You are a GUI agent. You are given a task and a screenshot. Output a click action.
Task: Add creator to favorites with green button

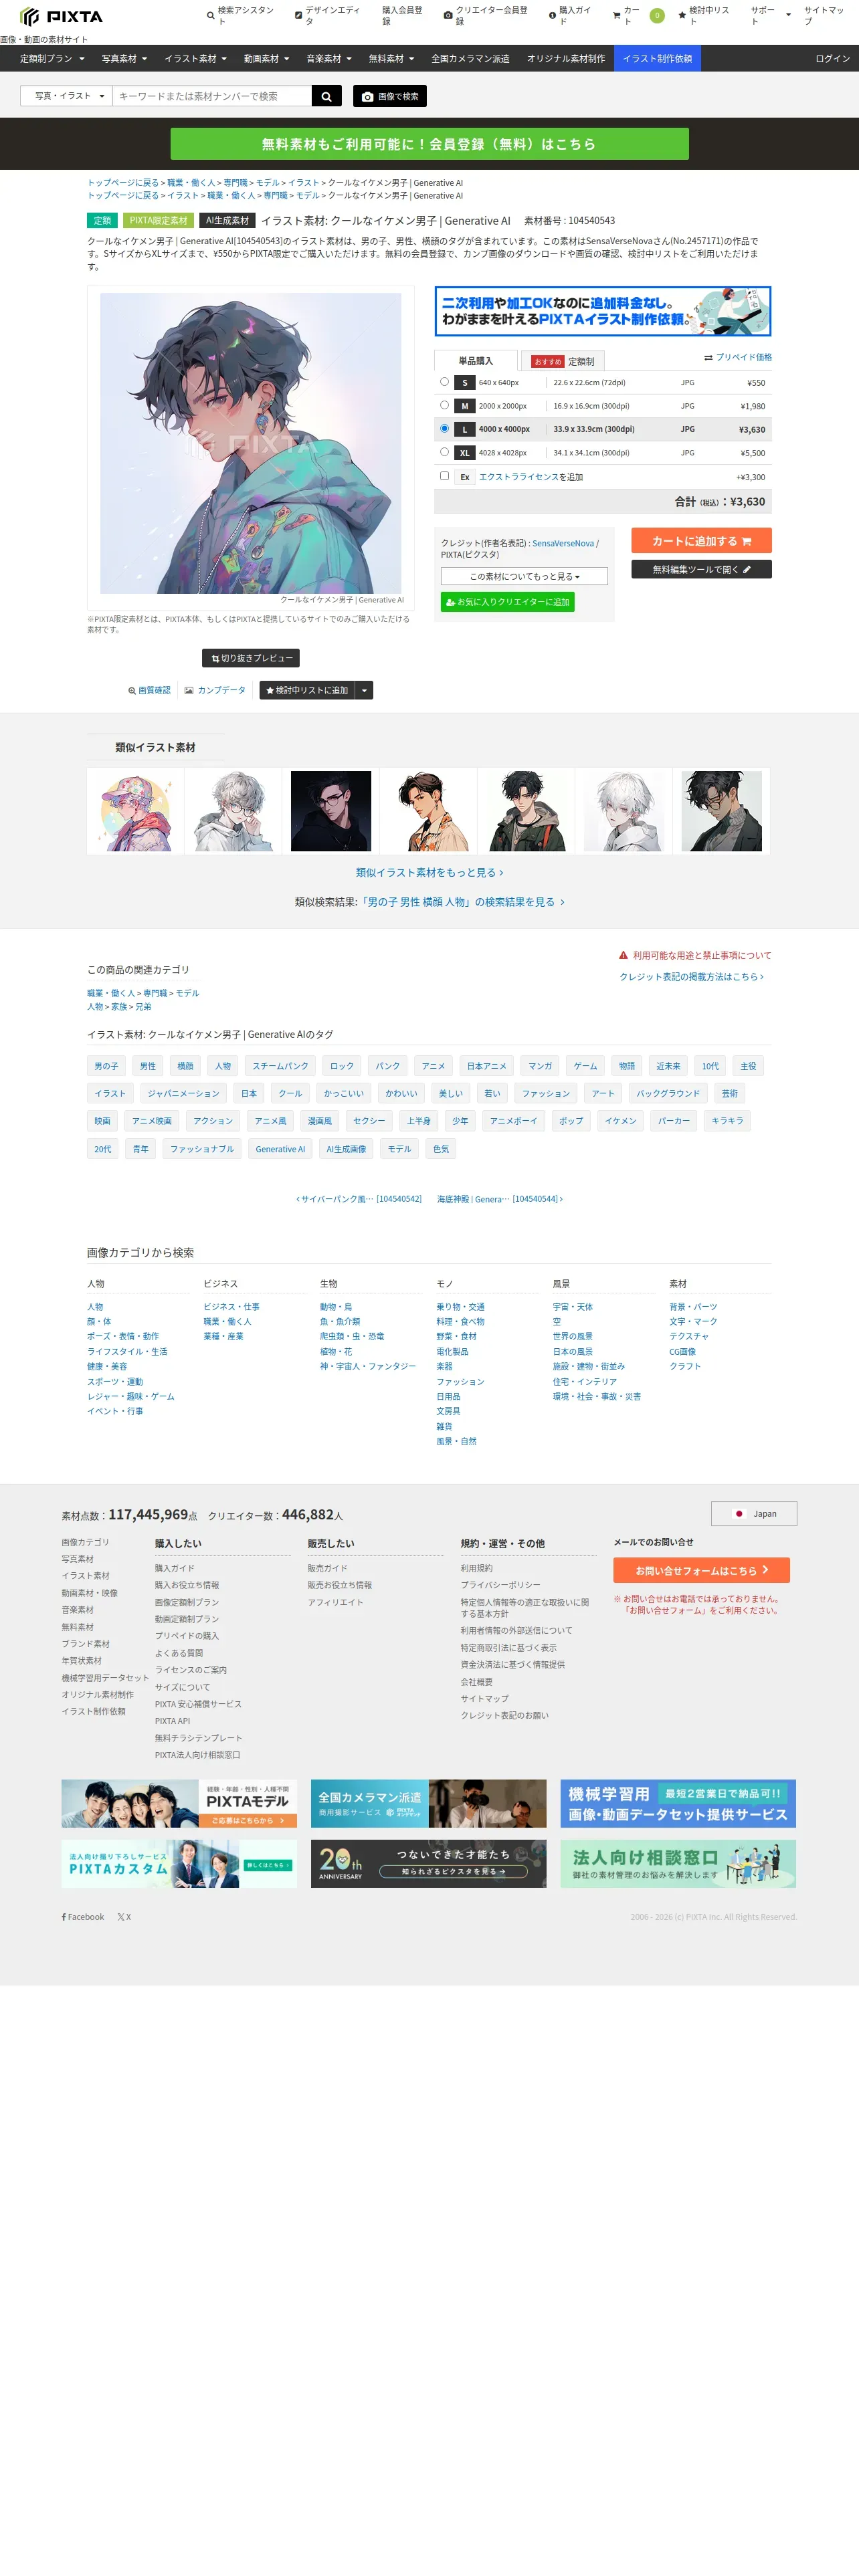(507, 602)
